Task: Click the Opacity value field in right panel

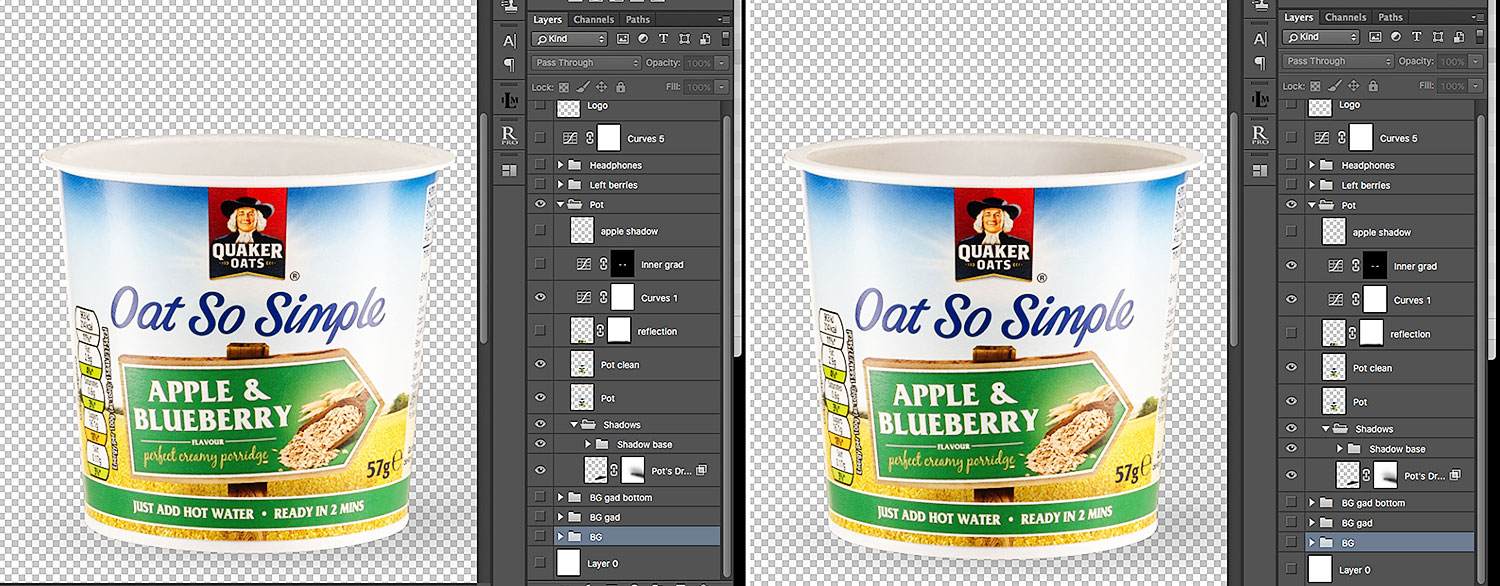Action: coord(1451,61)
